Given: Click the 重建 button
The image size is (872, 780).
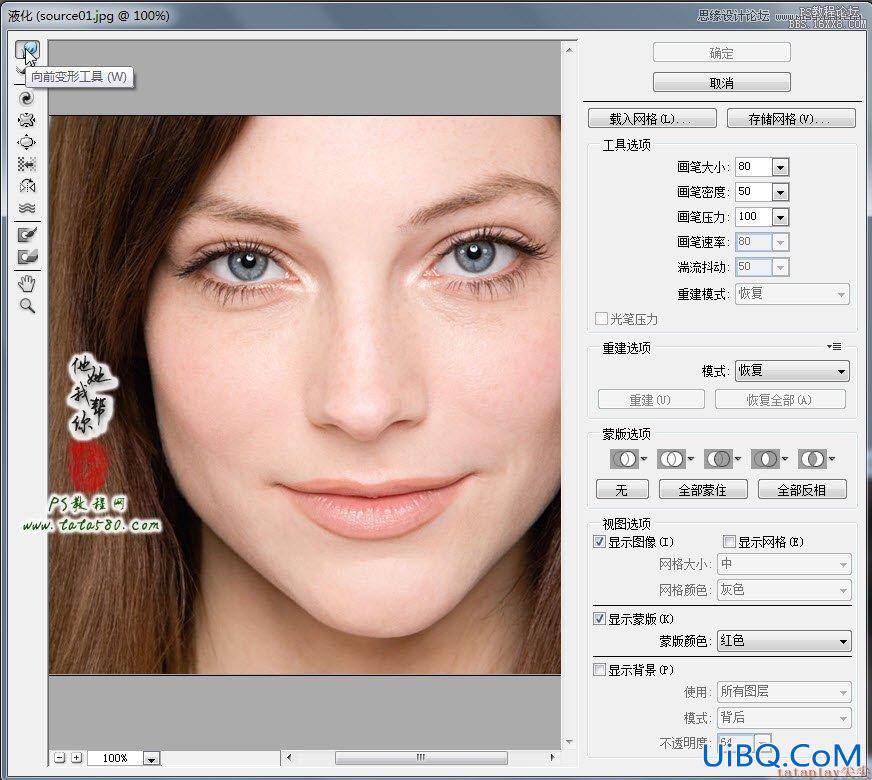Looking at the screenshot, I should [x=651, y=400].
